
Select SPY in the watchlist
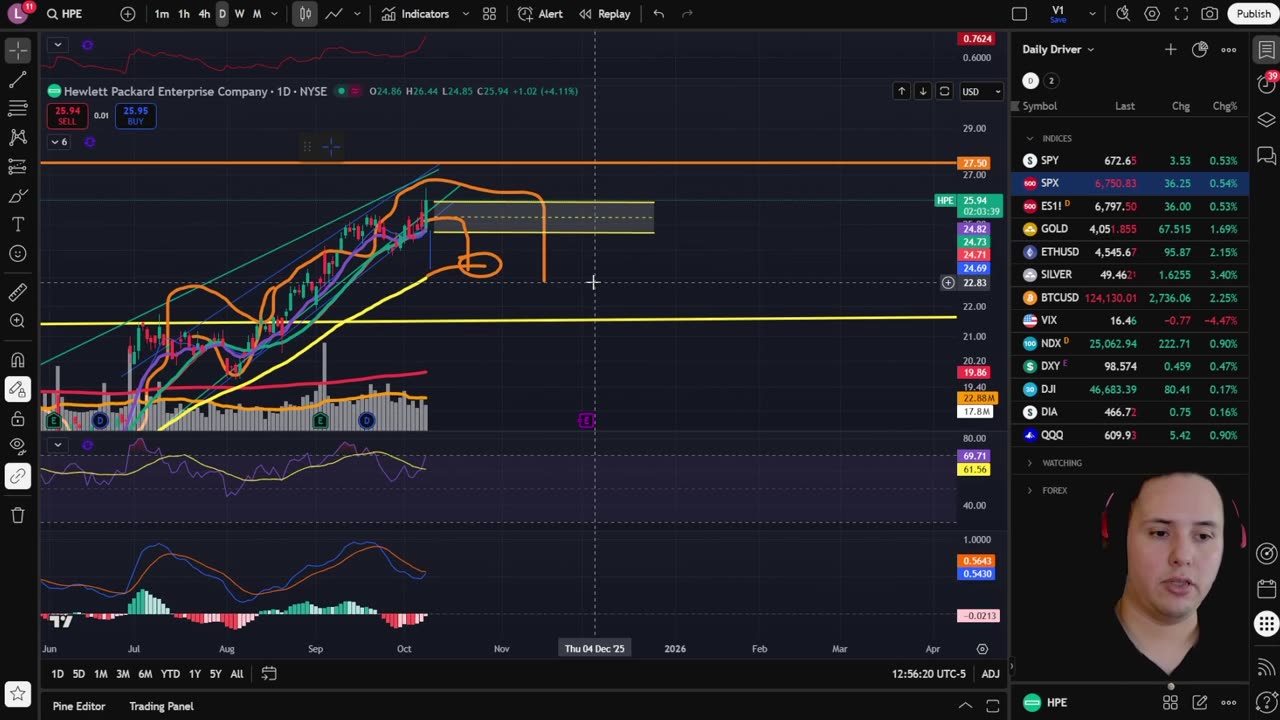pos(1130,160)
